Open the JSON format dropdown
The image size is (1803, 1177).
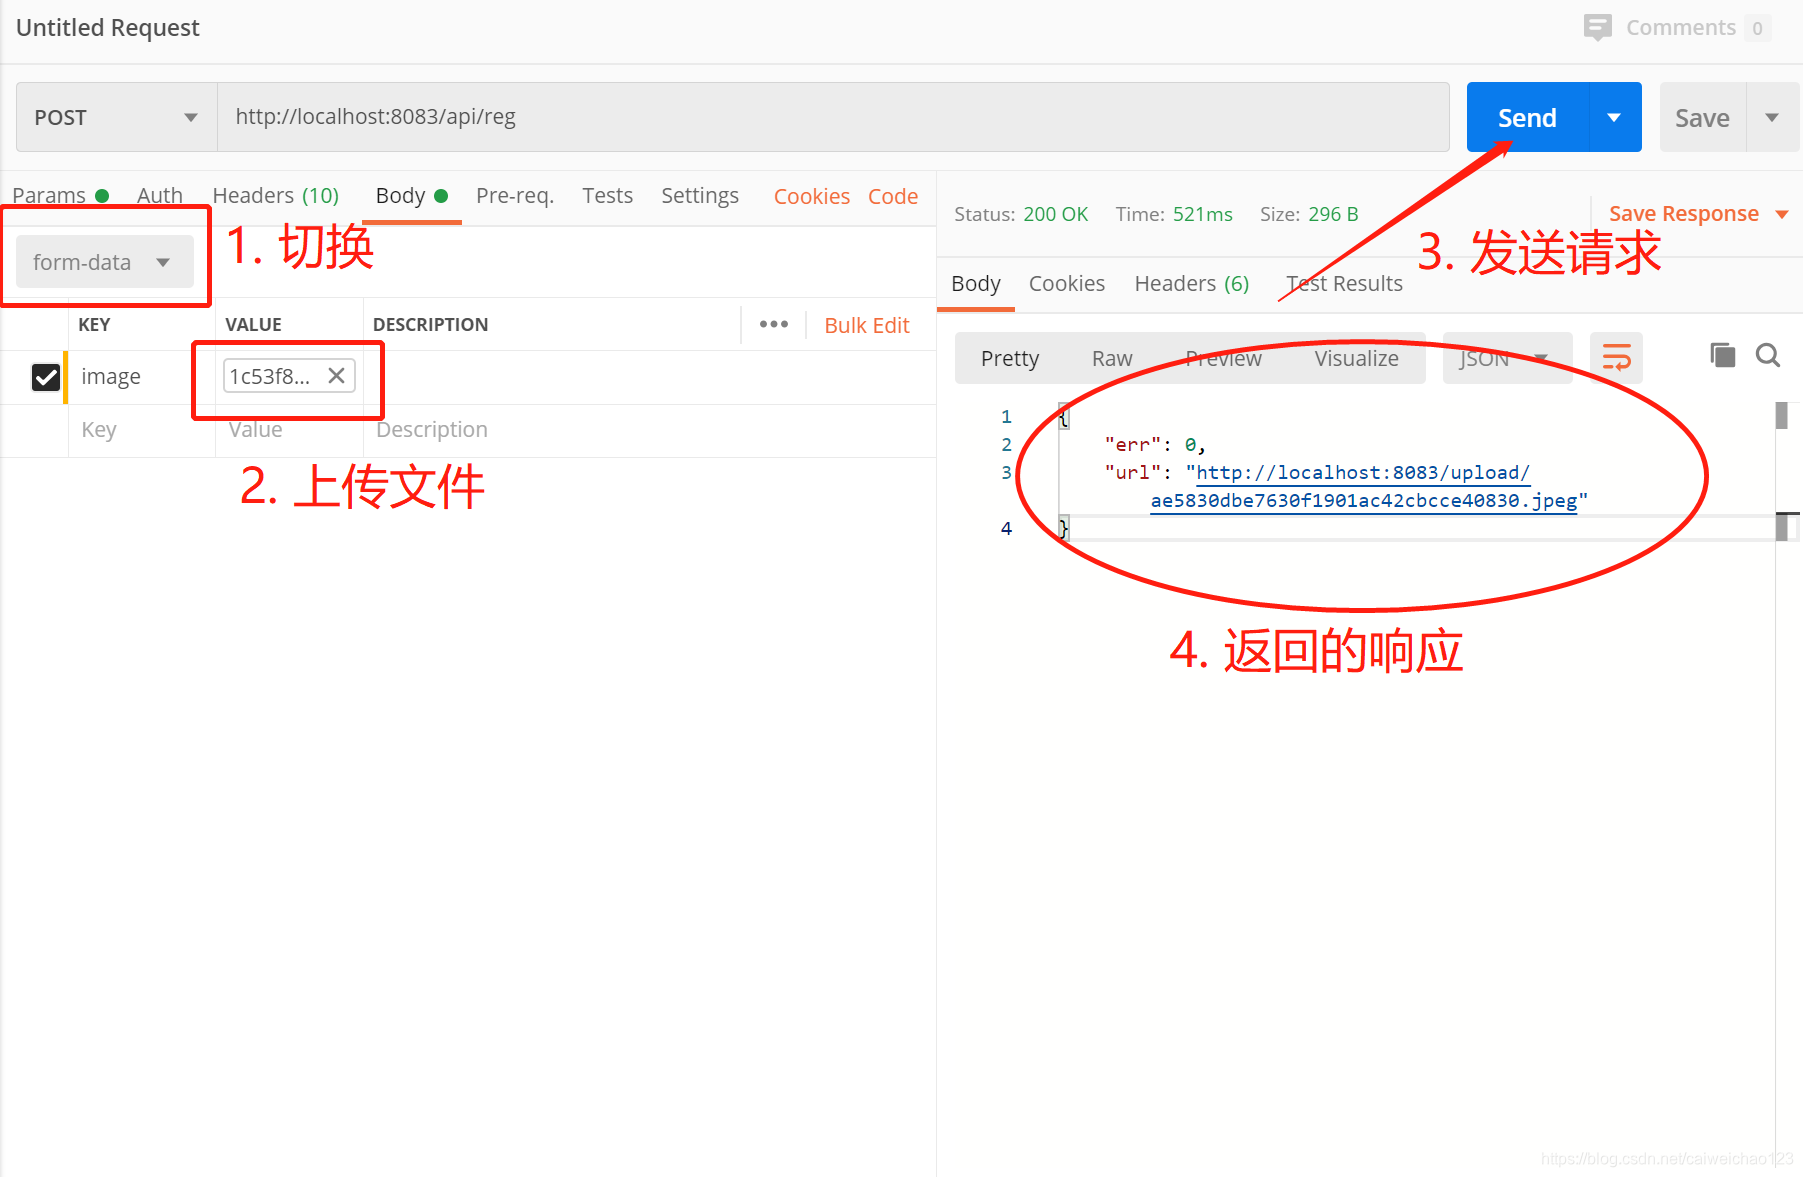tap(1507, 358)
